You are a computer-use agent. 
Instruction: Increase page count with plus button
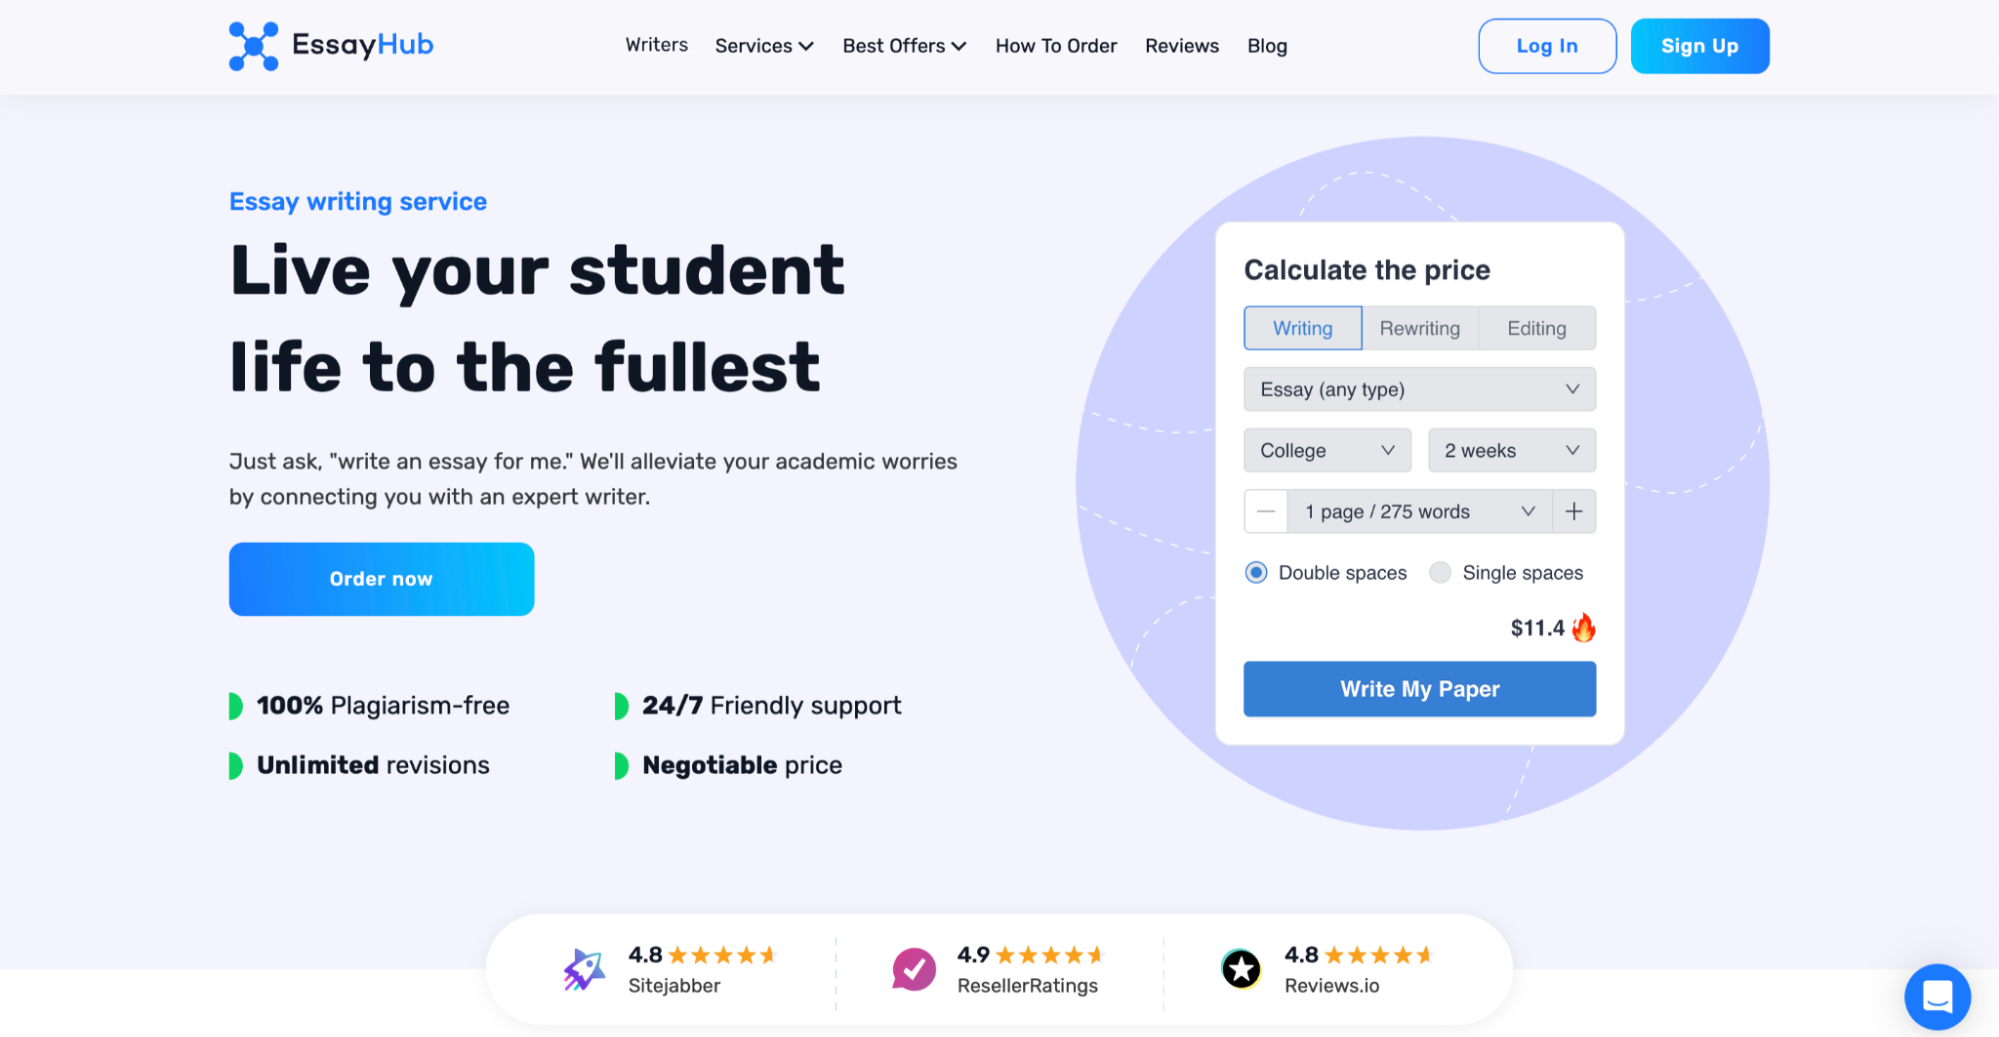(x=1574, y=512)
